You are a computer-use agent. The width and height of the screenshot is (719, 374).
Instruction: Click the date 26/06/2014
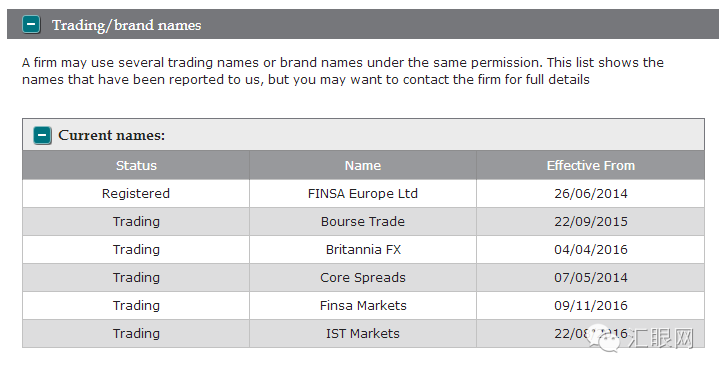591,193
